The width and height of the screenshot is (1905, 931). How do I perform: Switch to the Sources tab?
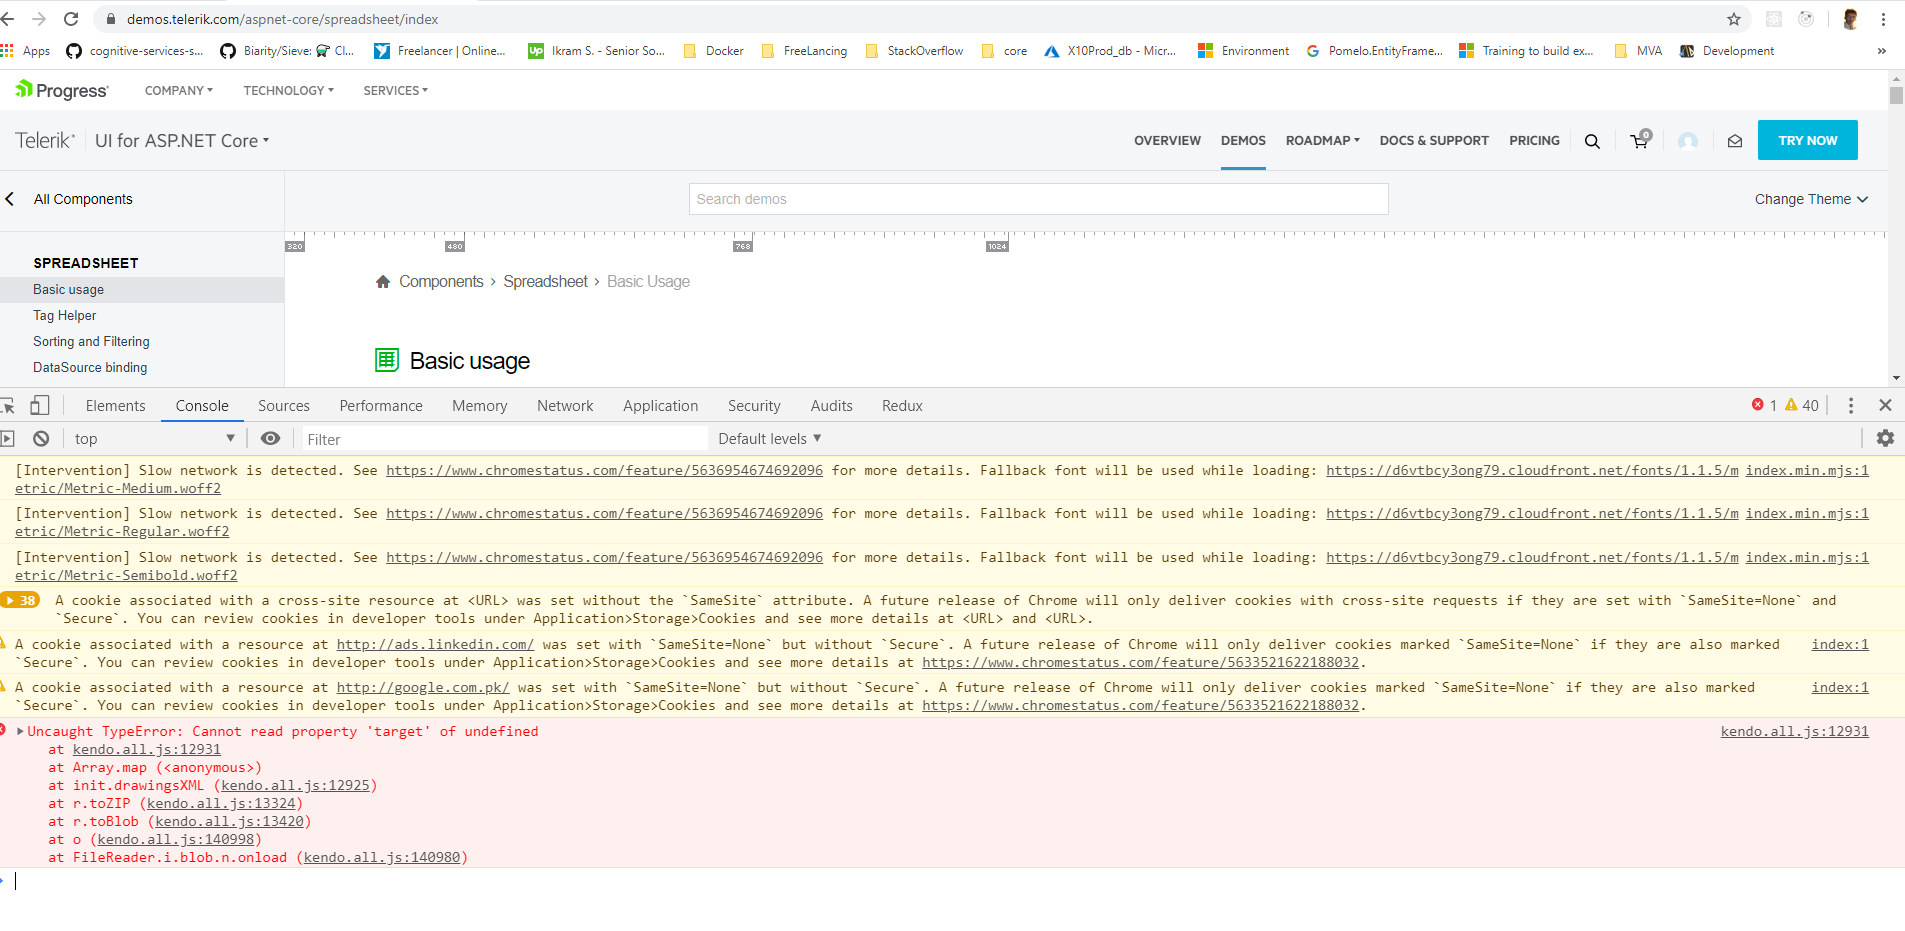(x=284, y=405)
